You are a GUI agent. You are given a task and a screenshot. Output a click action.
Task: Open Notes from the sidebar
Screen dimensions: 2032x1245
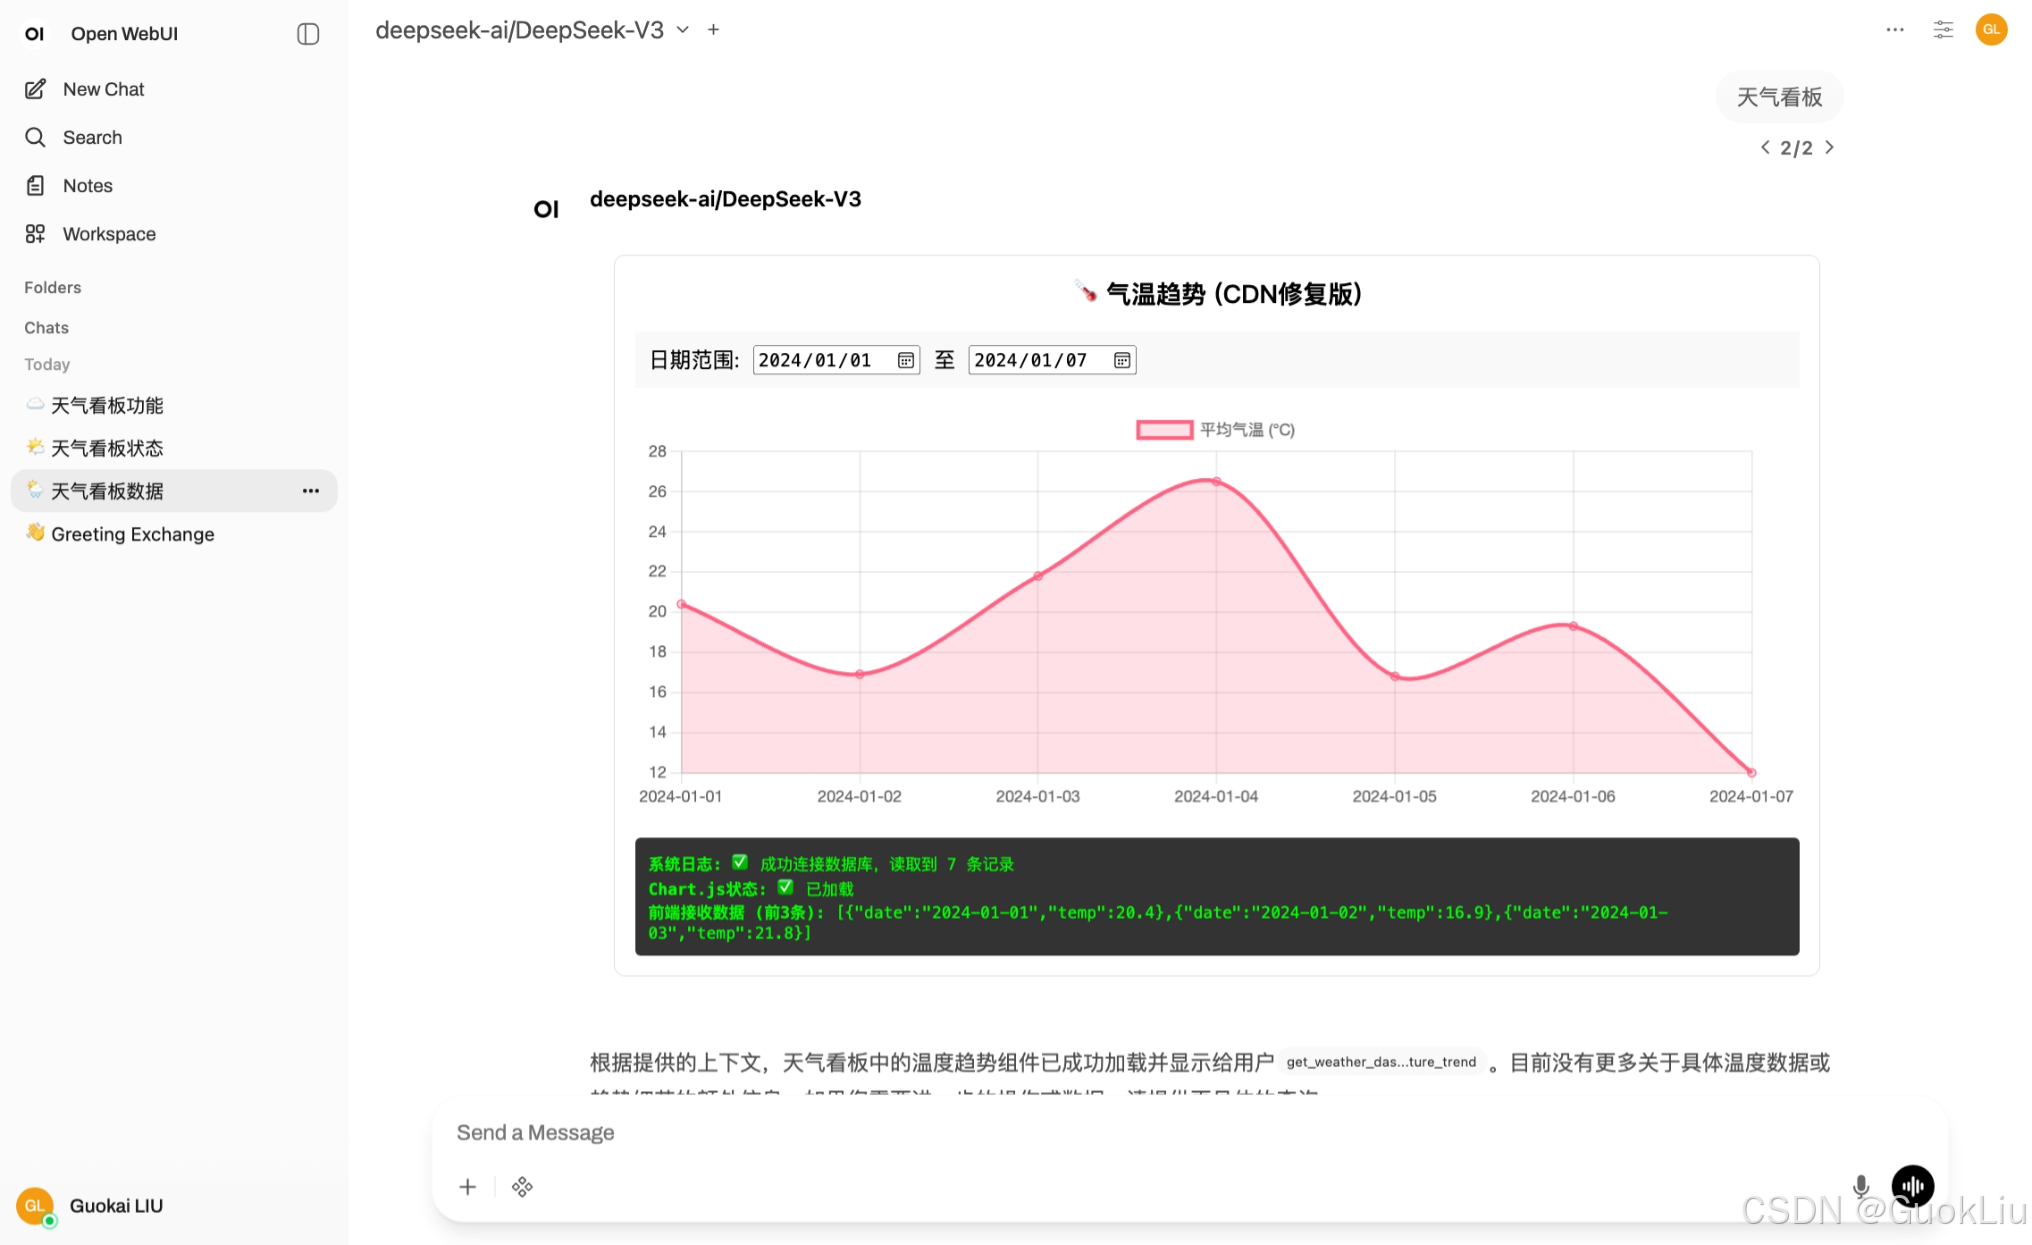(87, 185)
